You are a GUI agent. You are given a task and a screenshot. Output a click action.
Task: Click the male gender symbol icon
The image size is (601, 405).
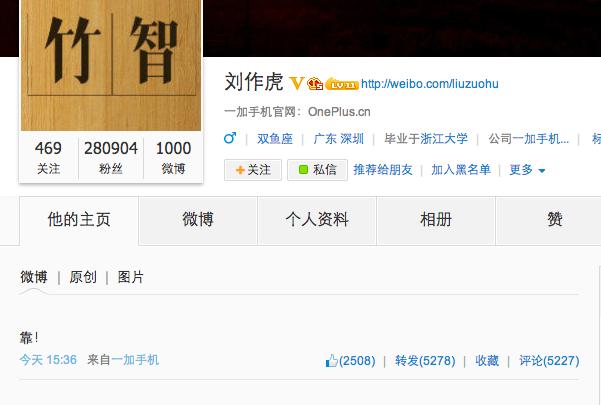(x=230, y=138)
